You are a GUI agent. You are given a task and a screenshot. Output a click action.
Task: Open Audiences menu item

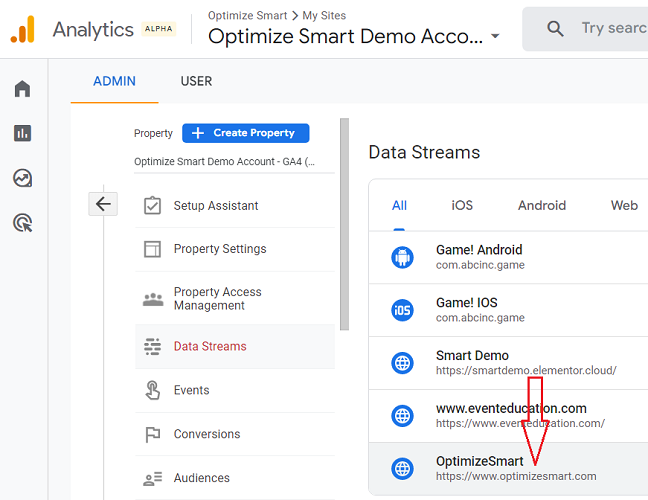[235, 478]
